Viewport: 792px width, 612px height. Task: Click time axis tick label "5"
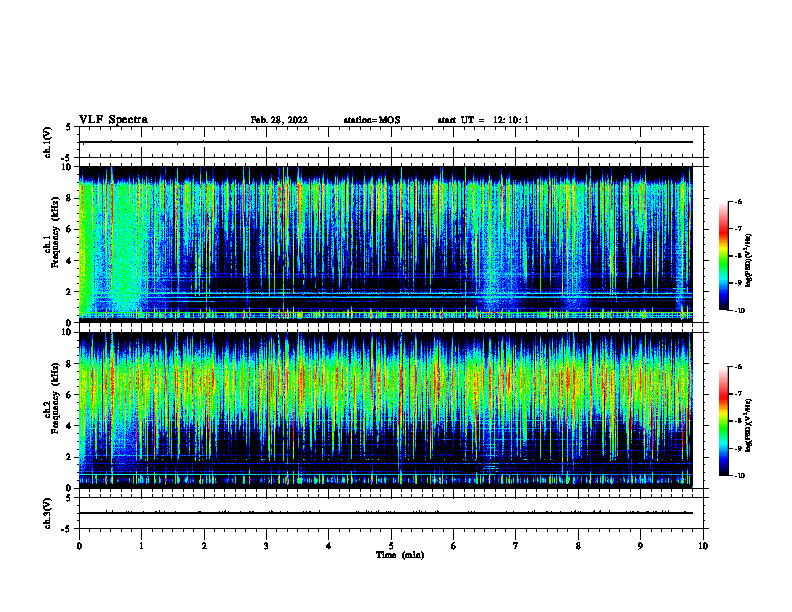pyautogui.click(x=391, y=546)
